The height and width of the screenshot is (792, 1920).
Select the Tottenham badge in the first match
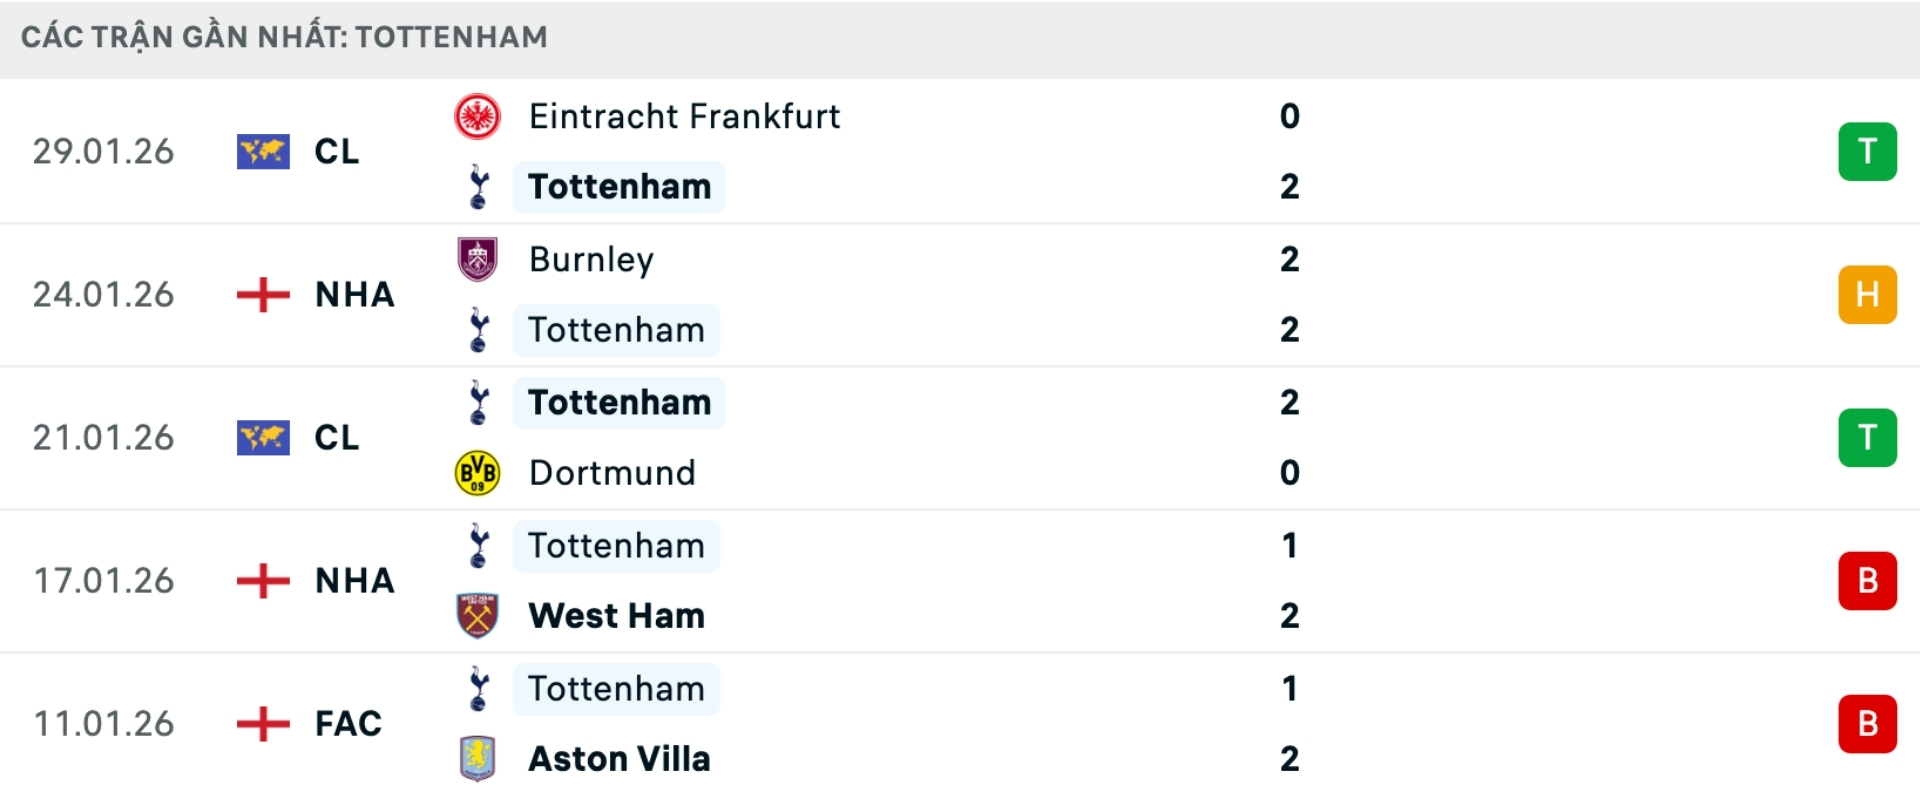point(478,187)
